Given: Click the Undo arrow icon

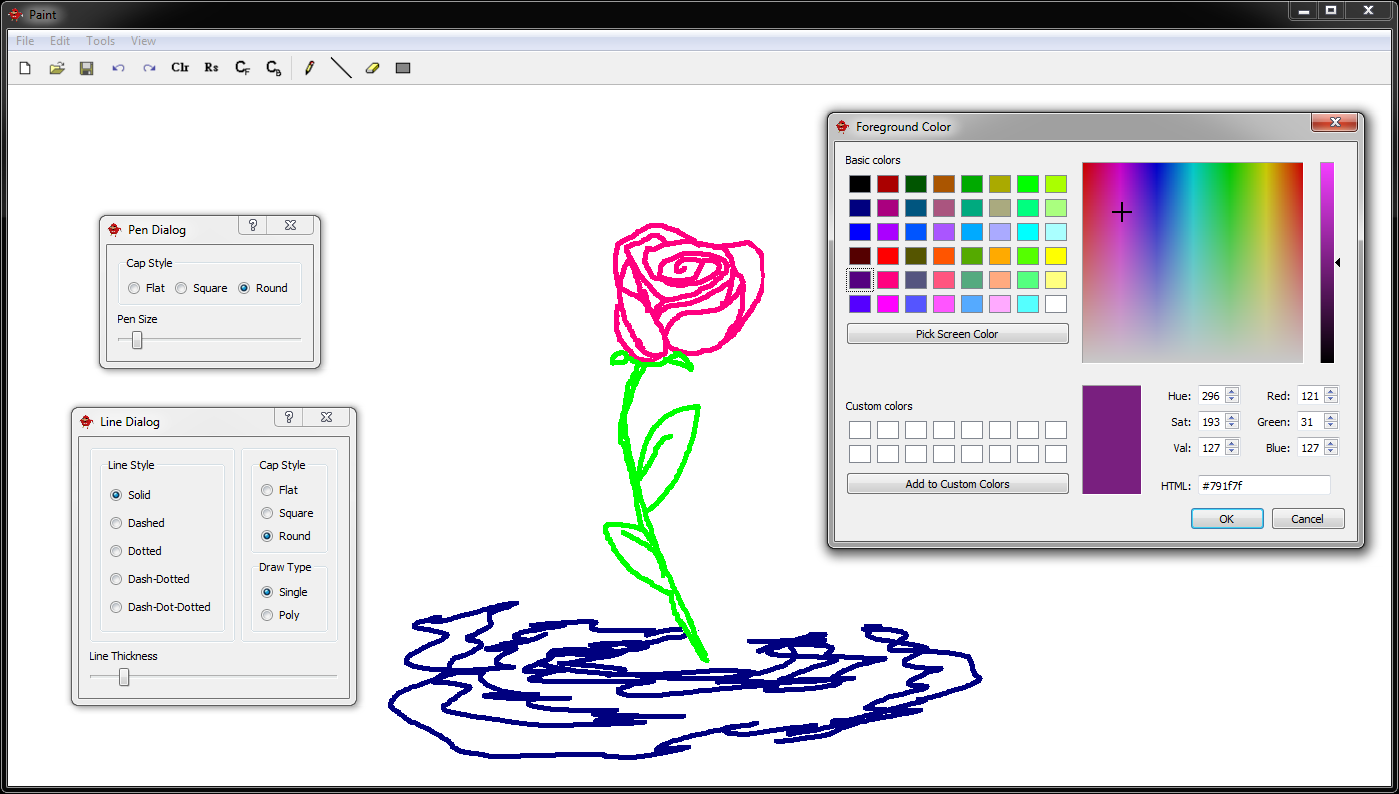Looking at the screenshot, I should pos(118,67).
